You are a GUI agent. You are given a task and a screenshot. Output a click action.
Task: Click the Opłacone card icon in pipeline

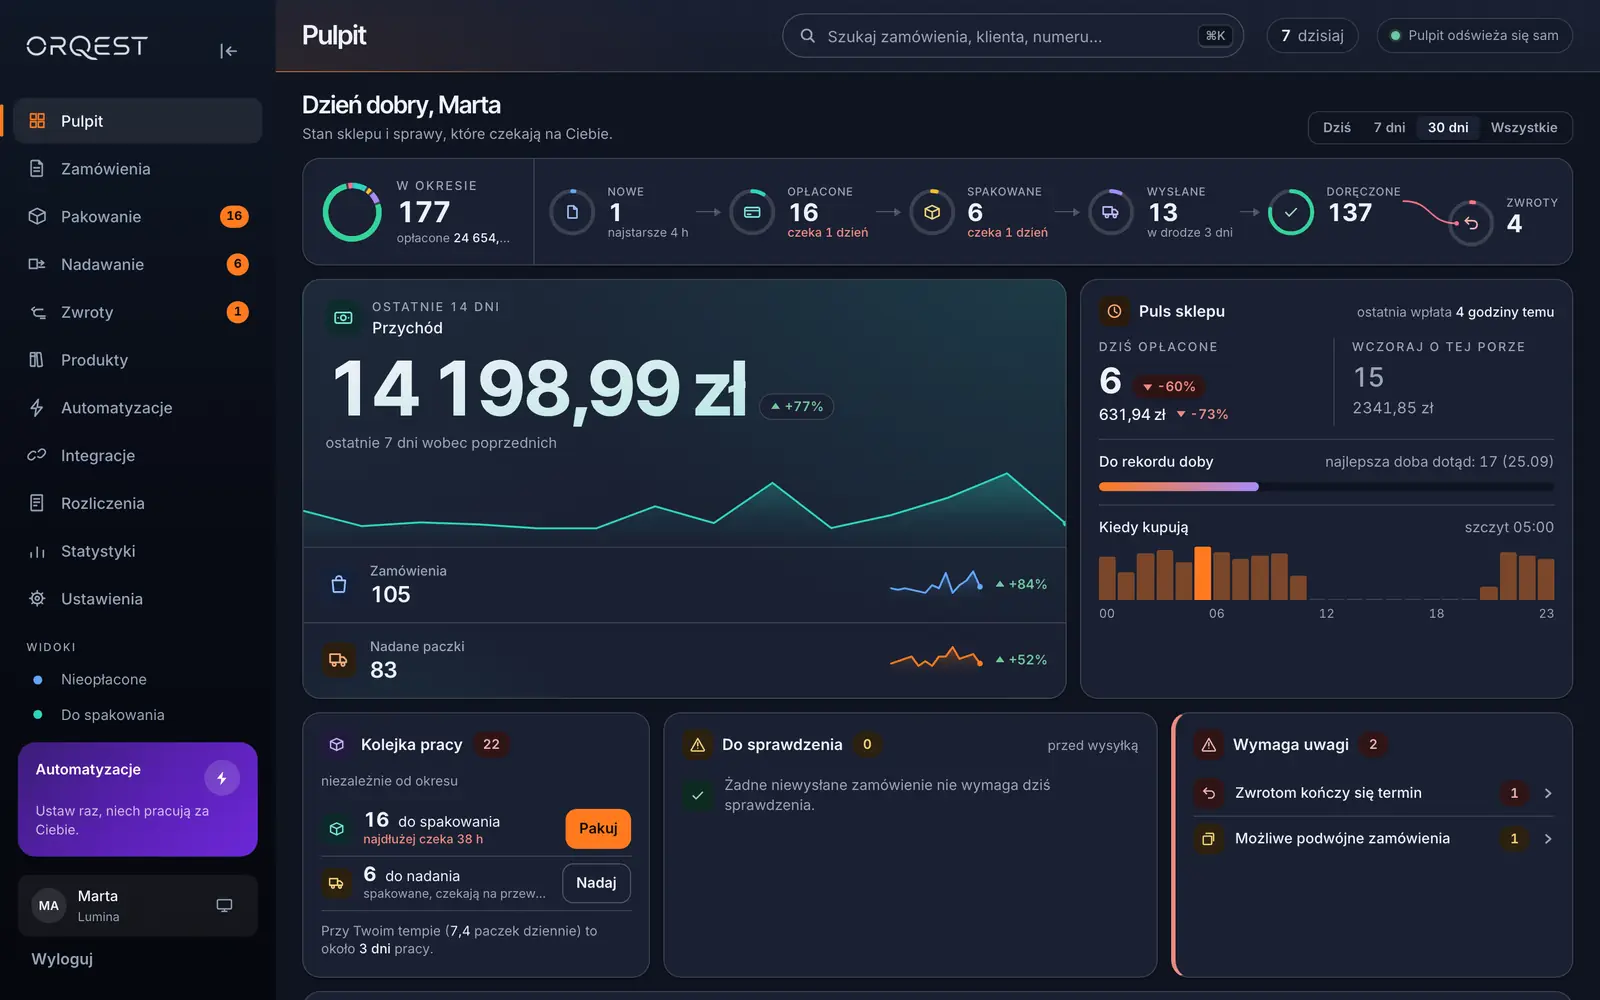tap(752, 212)
